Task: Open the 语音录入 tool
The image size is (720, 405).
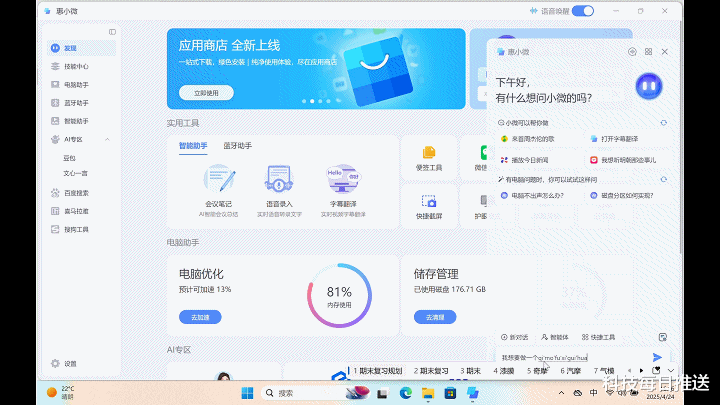Action: (x=279, y=191)
